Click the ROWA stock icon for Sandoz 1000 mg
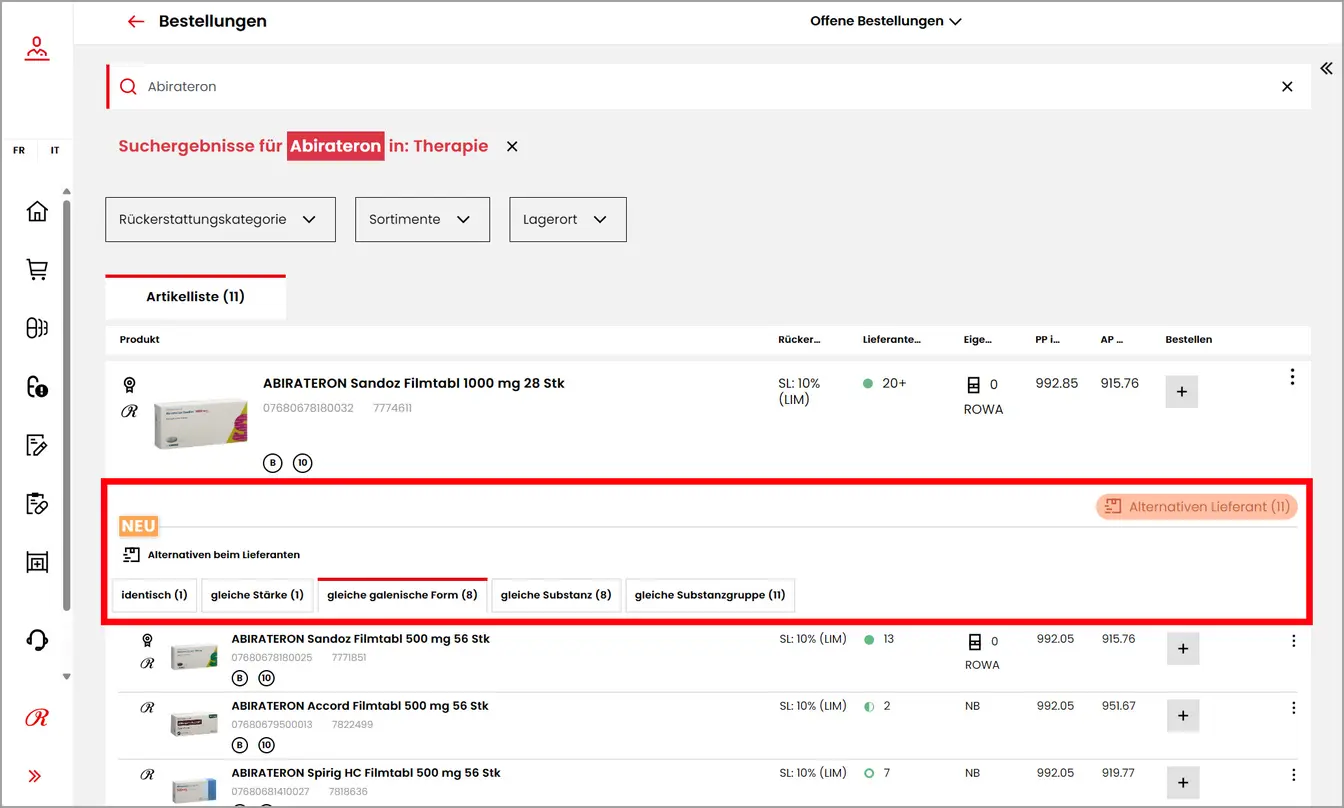This screenshot has height=808, width=1344. coord(973,385)
